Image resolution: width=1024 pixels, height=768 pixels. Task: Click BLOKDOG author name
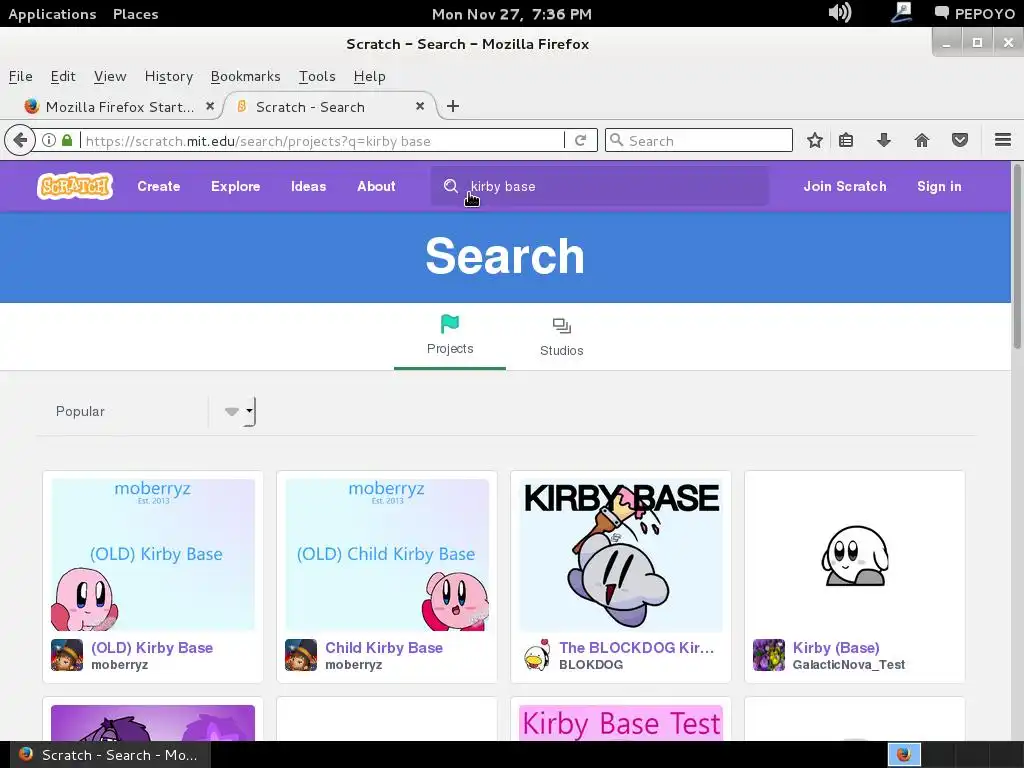coord(591,665)
